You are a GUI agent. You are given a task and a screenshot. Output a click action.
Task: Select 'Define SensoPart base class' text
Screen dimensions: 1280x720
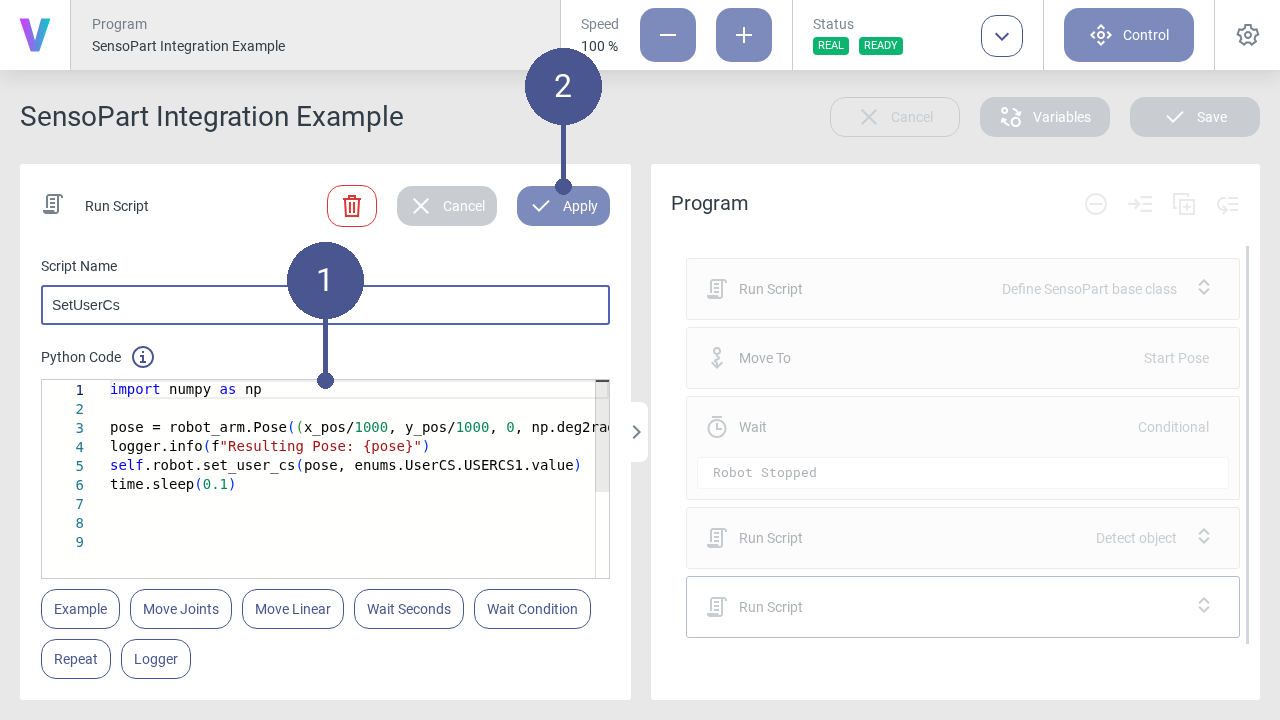click(x=1089, y=289)
